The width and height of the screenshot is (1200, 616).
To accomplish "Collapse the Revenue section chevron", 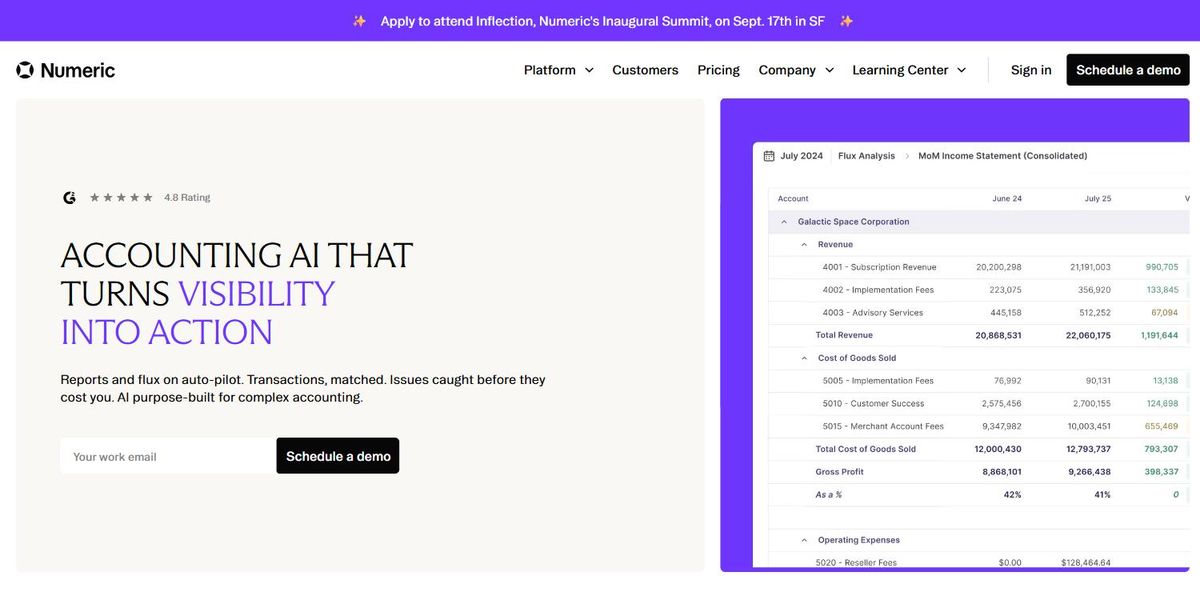I will [x=804, y=245].
